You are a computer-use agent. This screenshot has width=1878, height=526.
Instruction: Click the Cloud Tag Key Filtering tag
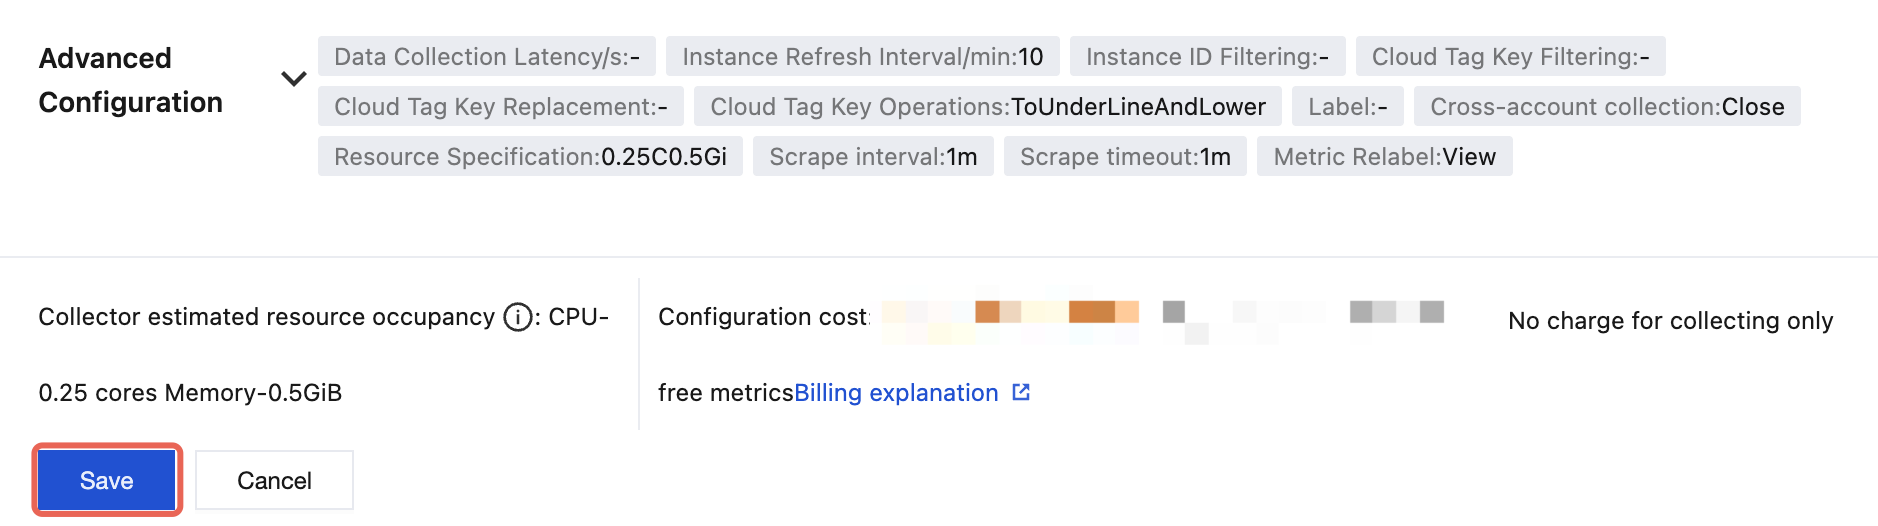(1510, 57)
